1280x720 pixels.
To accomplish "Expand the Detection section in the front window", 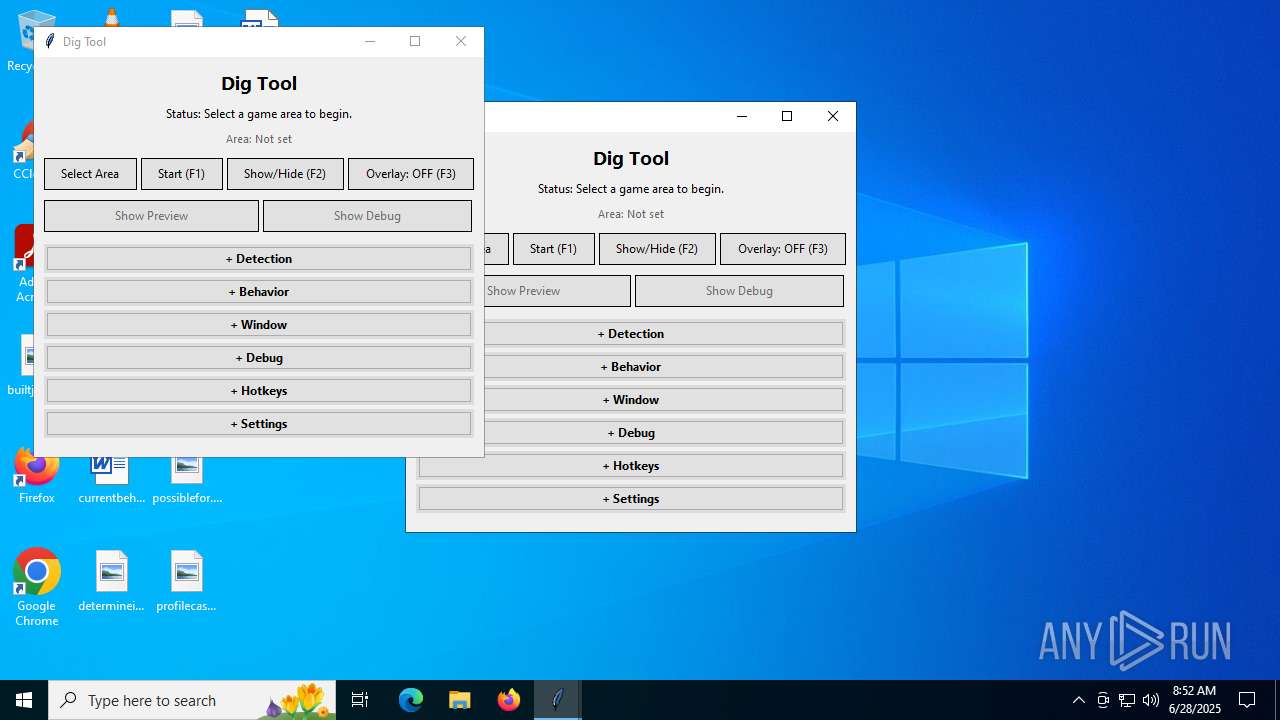I will click(x=259, y=259).
